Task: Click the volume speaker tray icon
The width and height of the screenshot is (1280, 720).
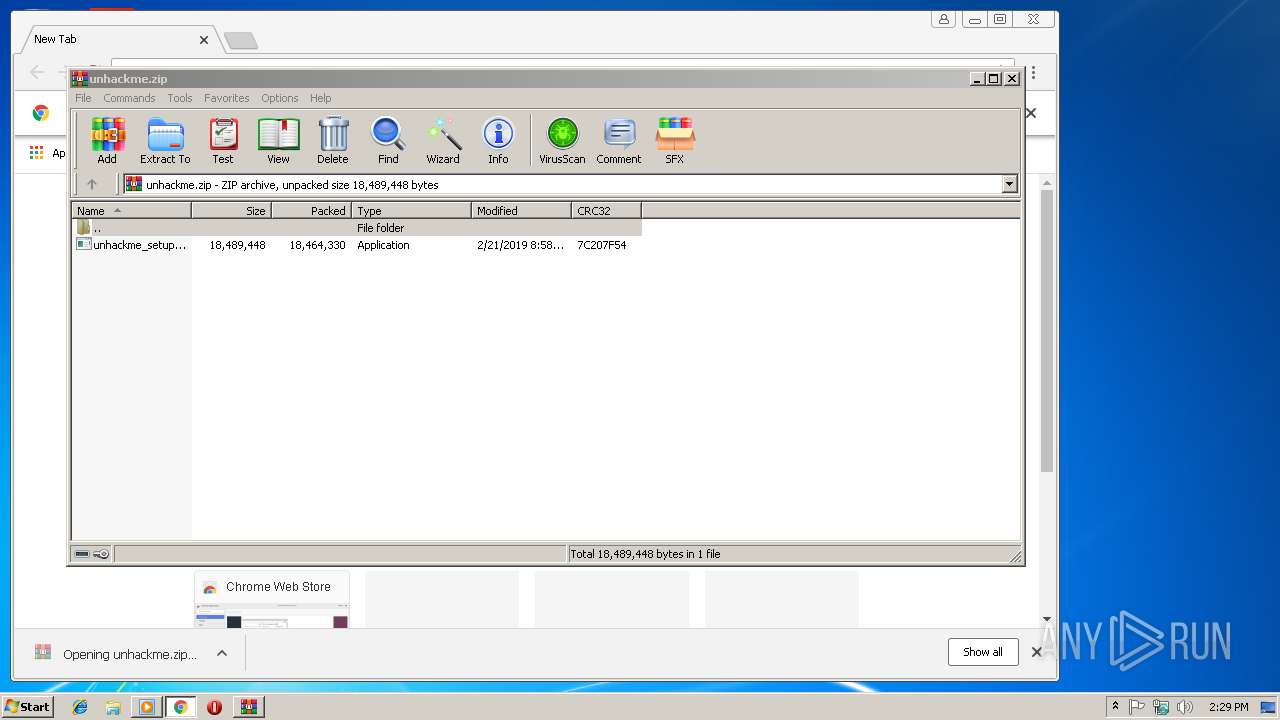Action: 1185,707
